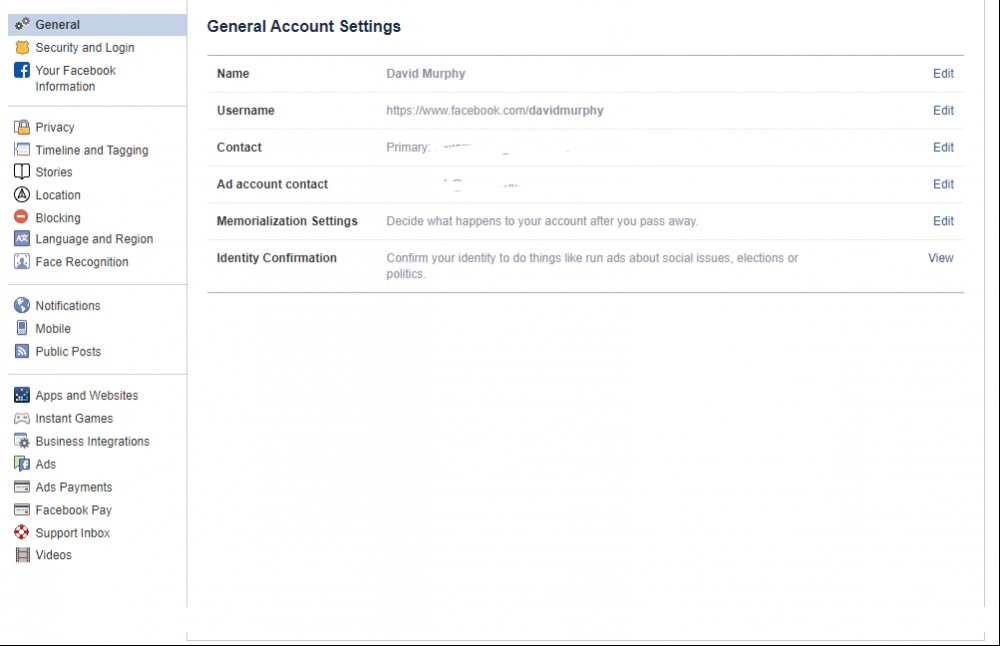Click the Security and Login shield icon

pos(22,47)
